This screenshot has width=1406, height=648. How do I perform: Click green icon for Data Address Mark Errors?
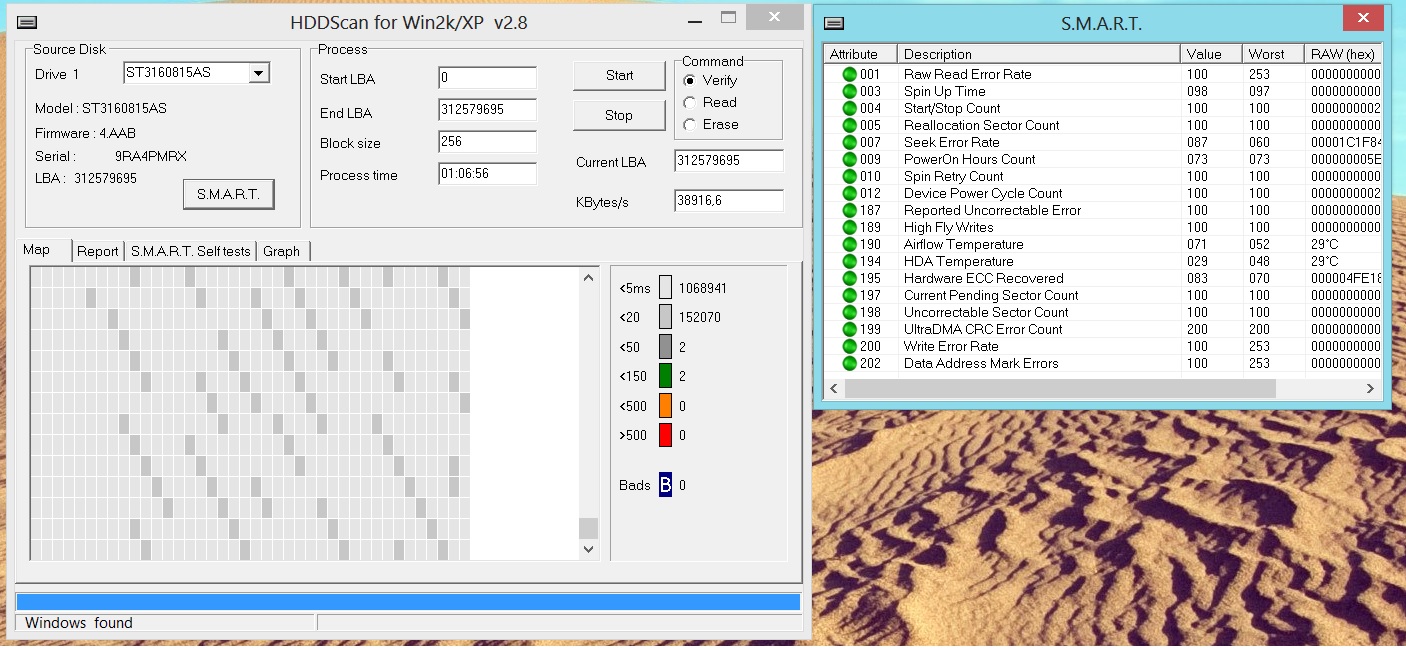[849, 363]
